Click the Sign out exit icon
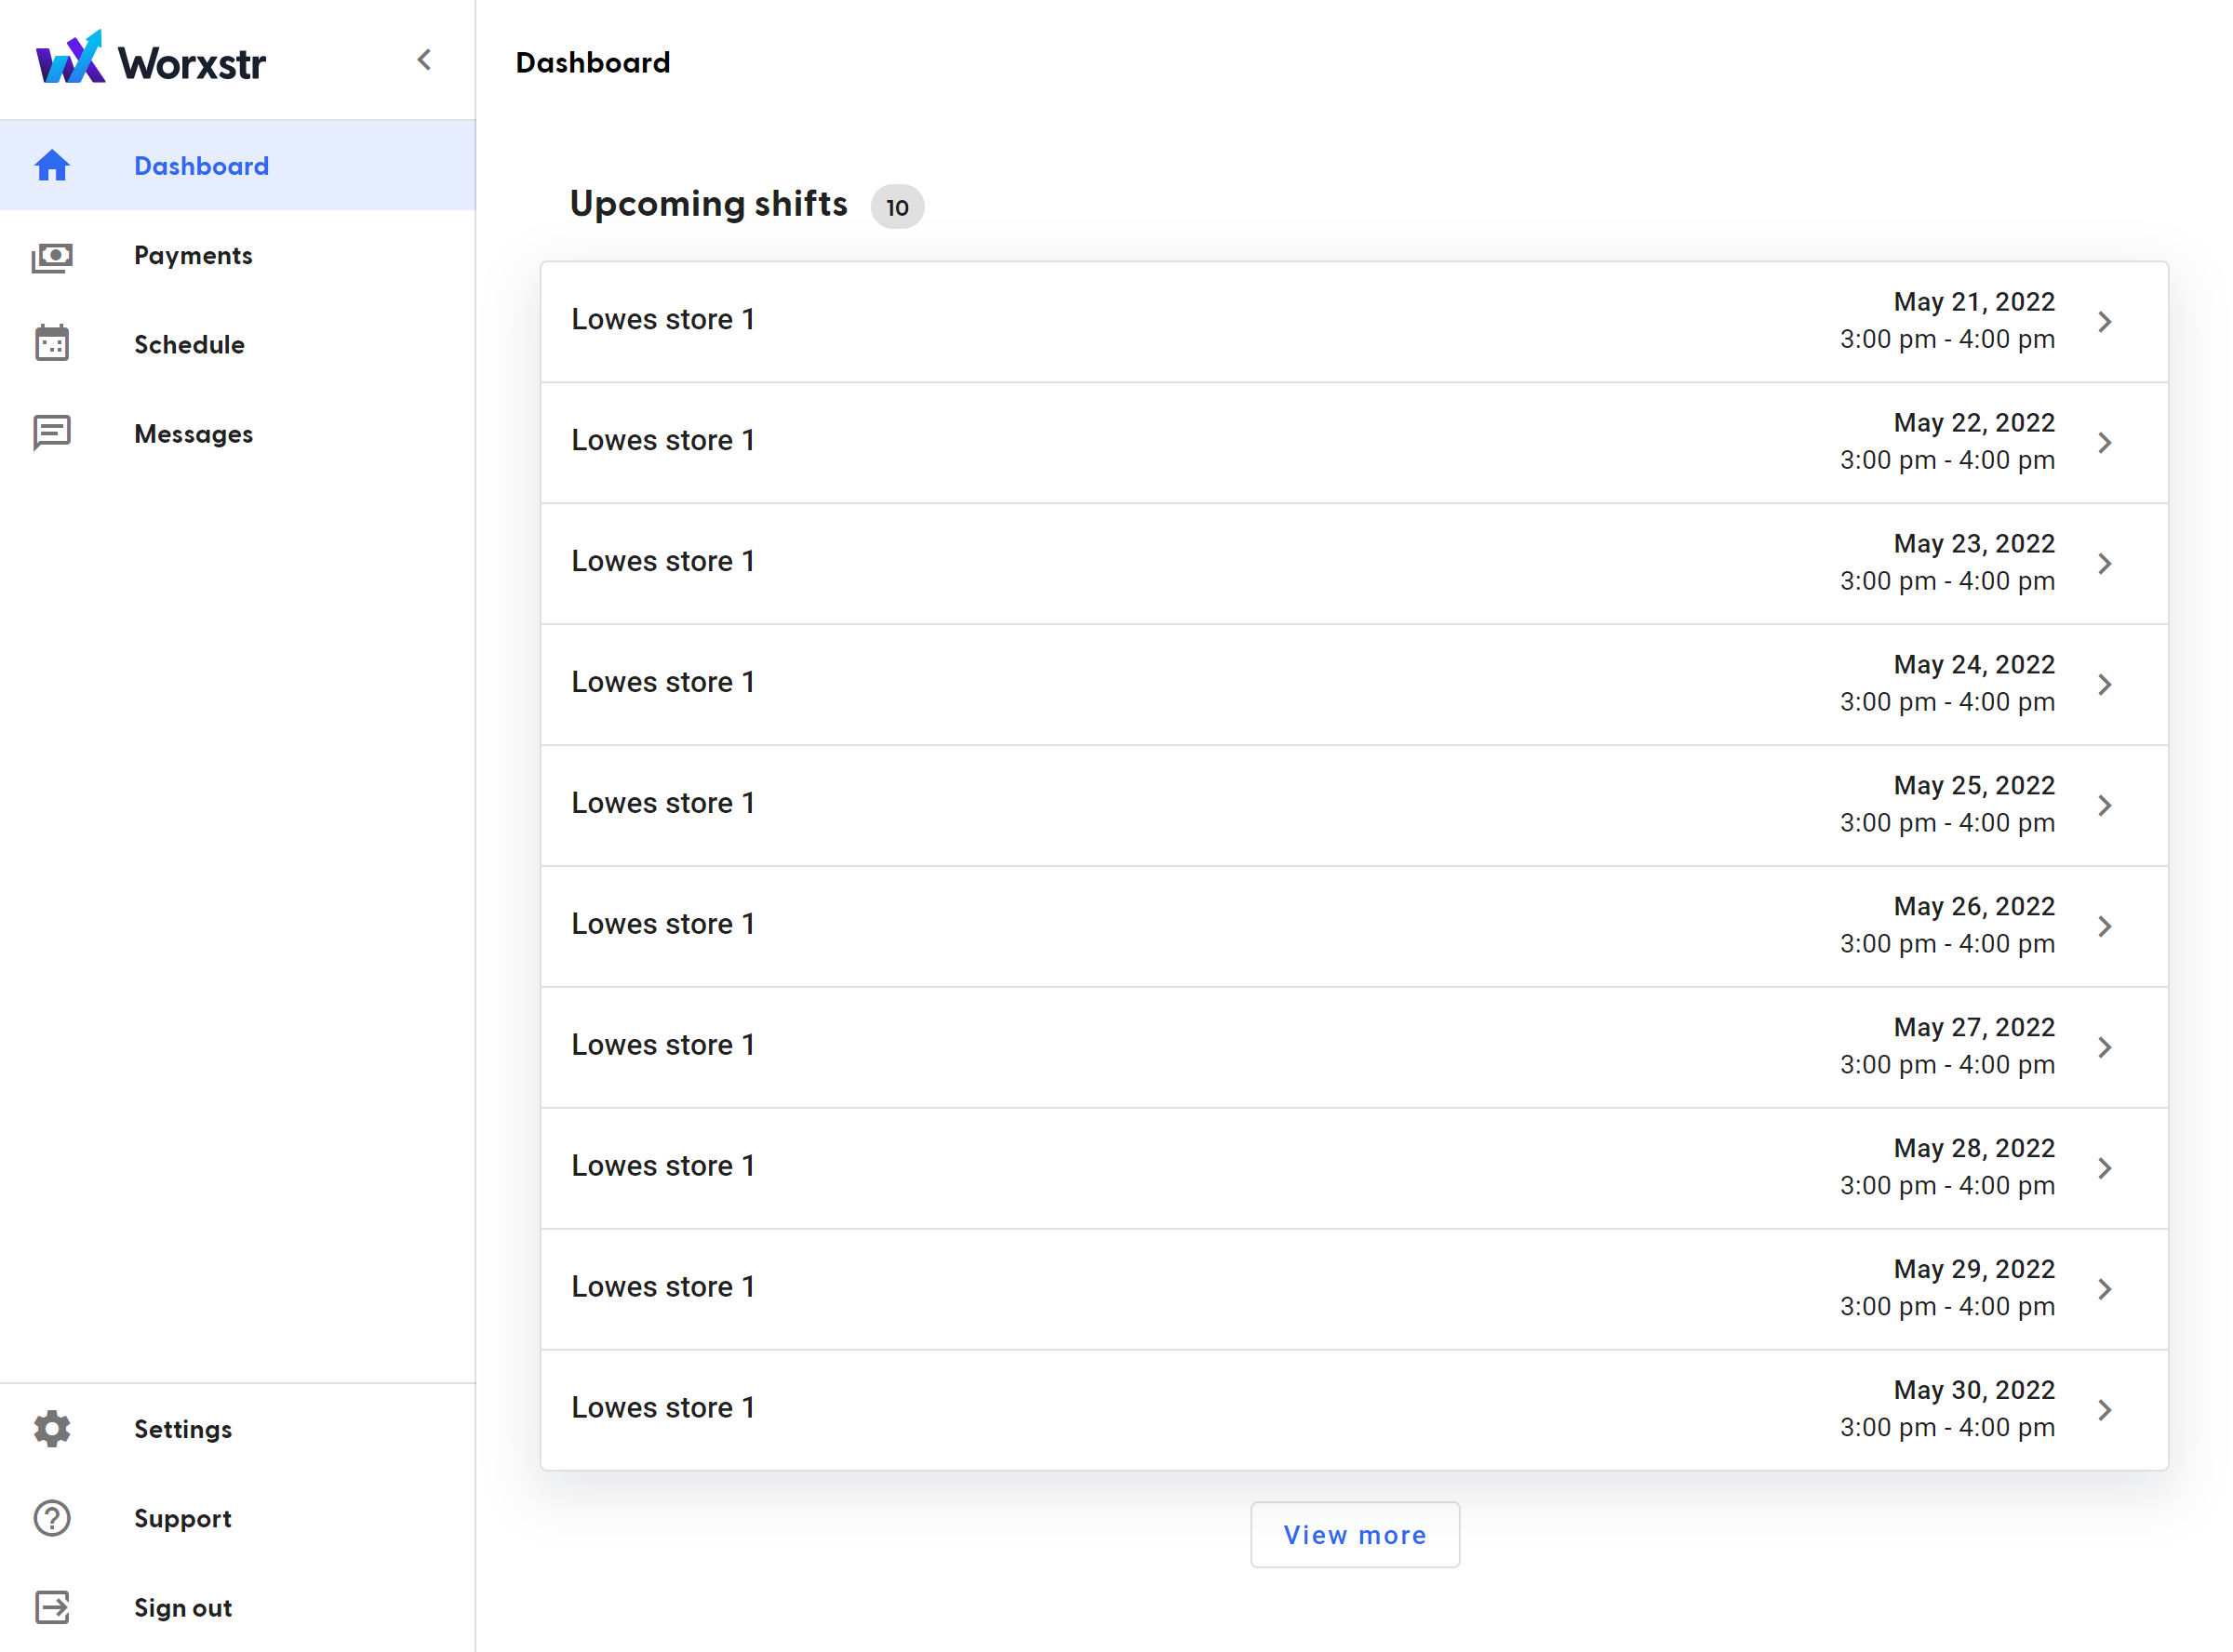 click(x=52, y=1607)
